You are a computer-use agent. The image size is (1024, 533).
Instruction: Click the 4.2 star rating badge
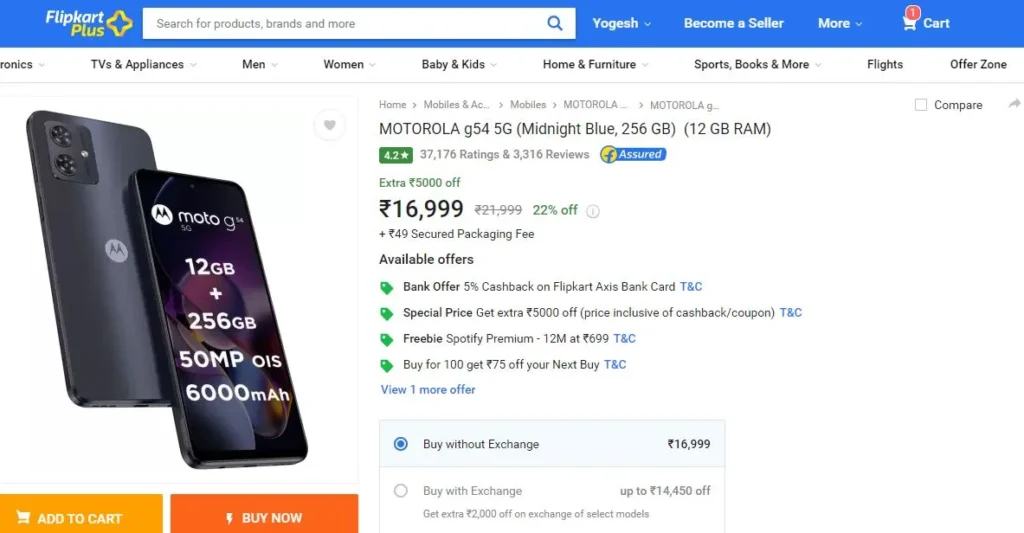point(396,155)
